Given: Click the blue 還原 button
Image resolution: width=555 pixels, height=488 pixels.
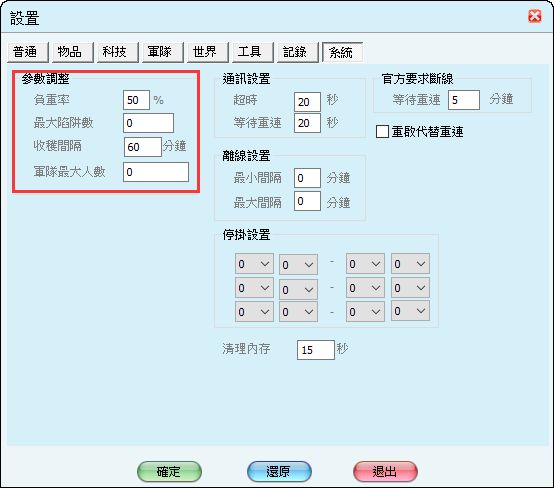Looking at the screenshot, I should pos(279,471).
